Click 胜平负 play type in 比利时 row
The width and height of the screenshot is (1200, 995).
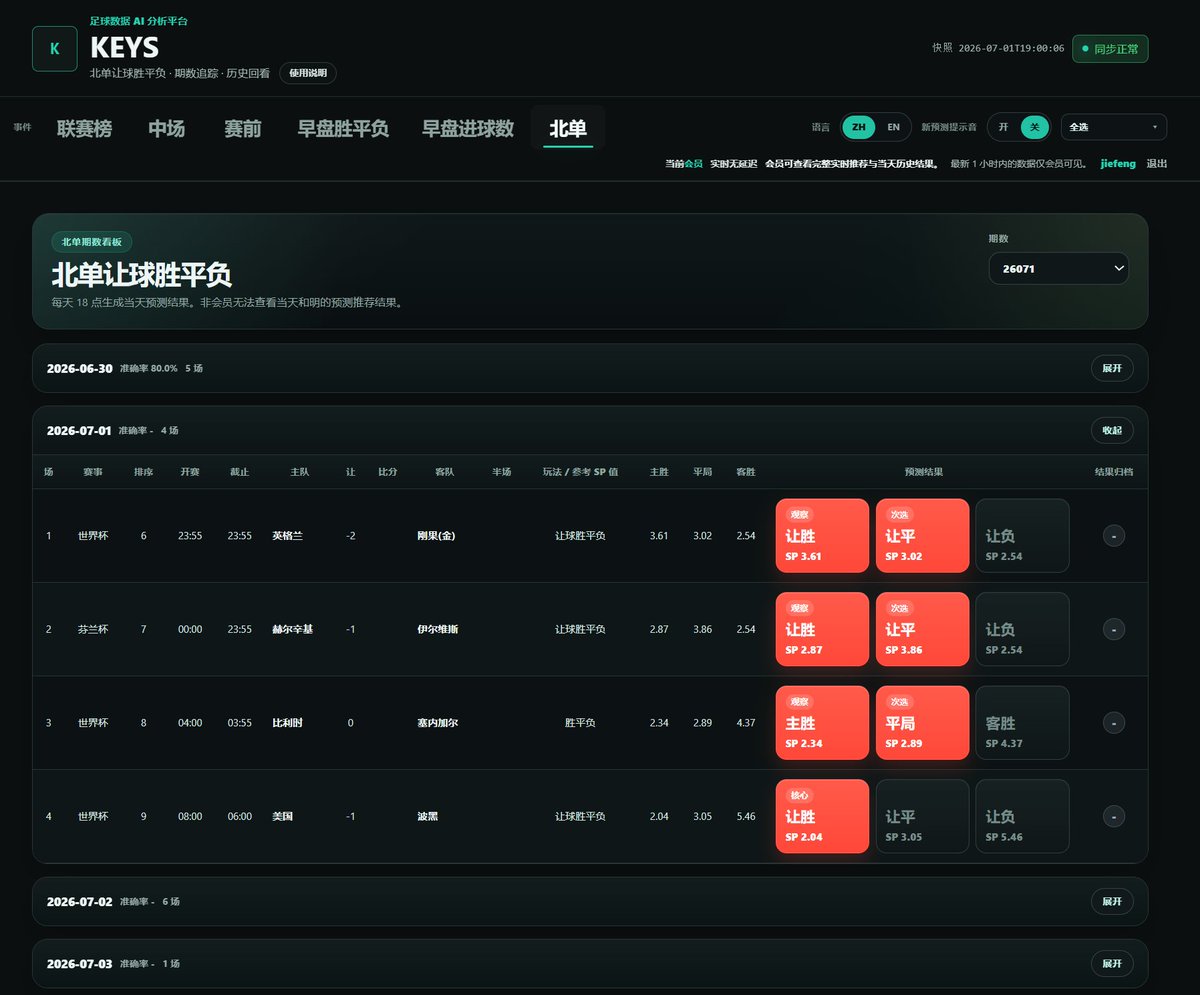coord(580,723)
